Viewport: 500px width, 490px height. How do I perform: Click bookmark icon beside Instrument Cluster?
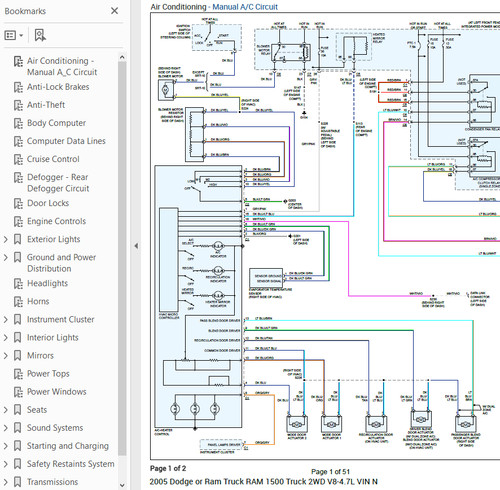point(18,319)
